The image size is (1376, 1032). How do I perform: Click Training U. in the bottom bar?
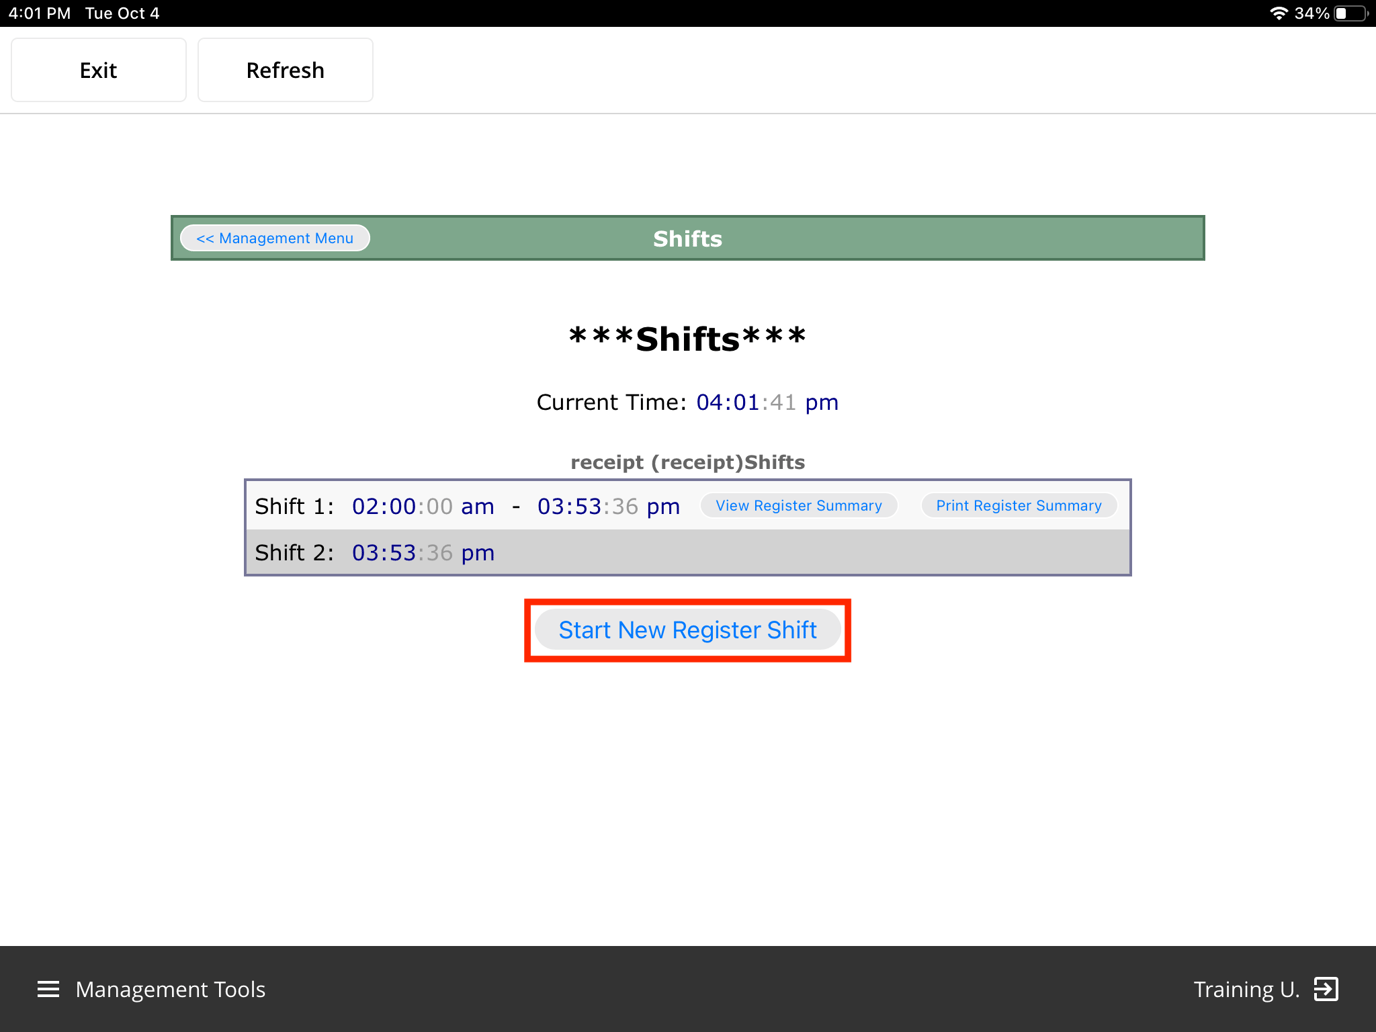click(x=1246, y=989)
